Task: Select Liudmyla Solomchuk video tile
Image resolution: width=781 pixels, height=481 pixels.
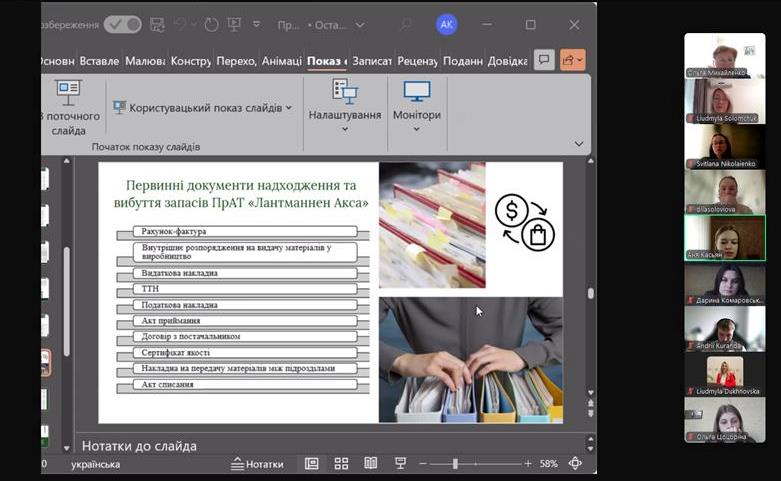Action: coord(725,101)
